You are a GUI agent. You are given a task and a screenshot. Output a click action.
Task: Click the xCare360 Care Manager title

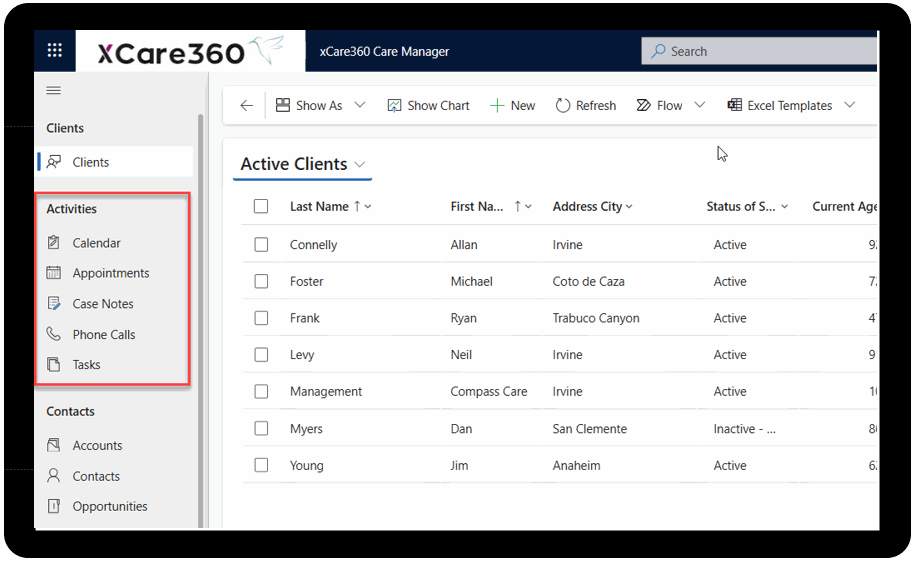point(384,51)
